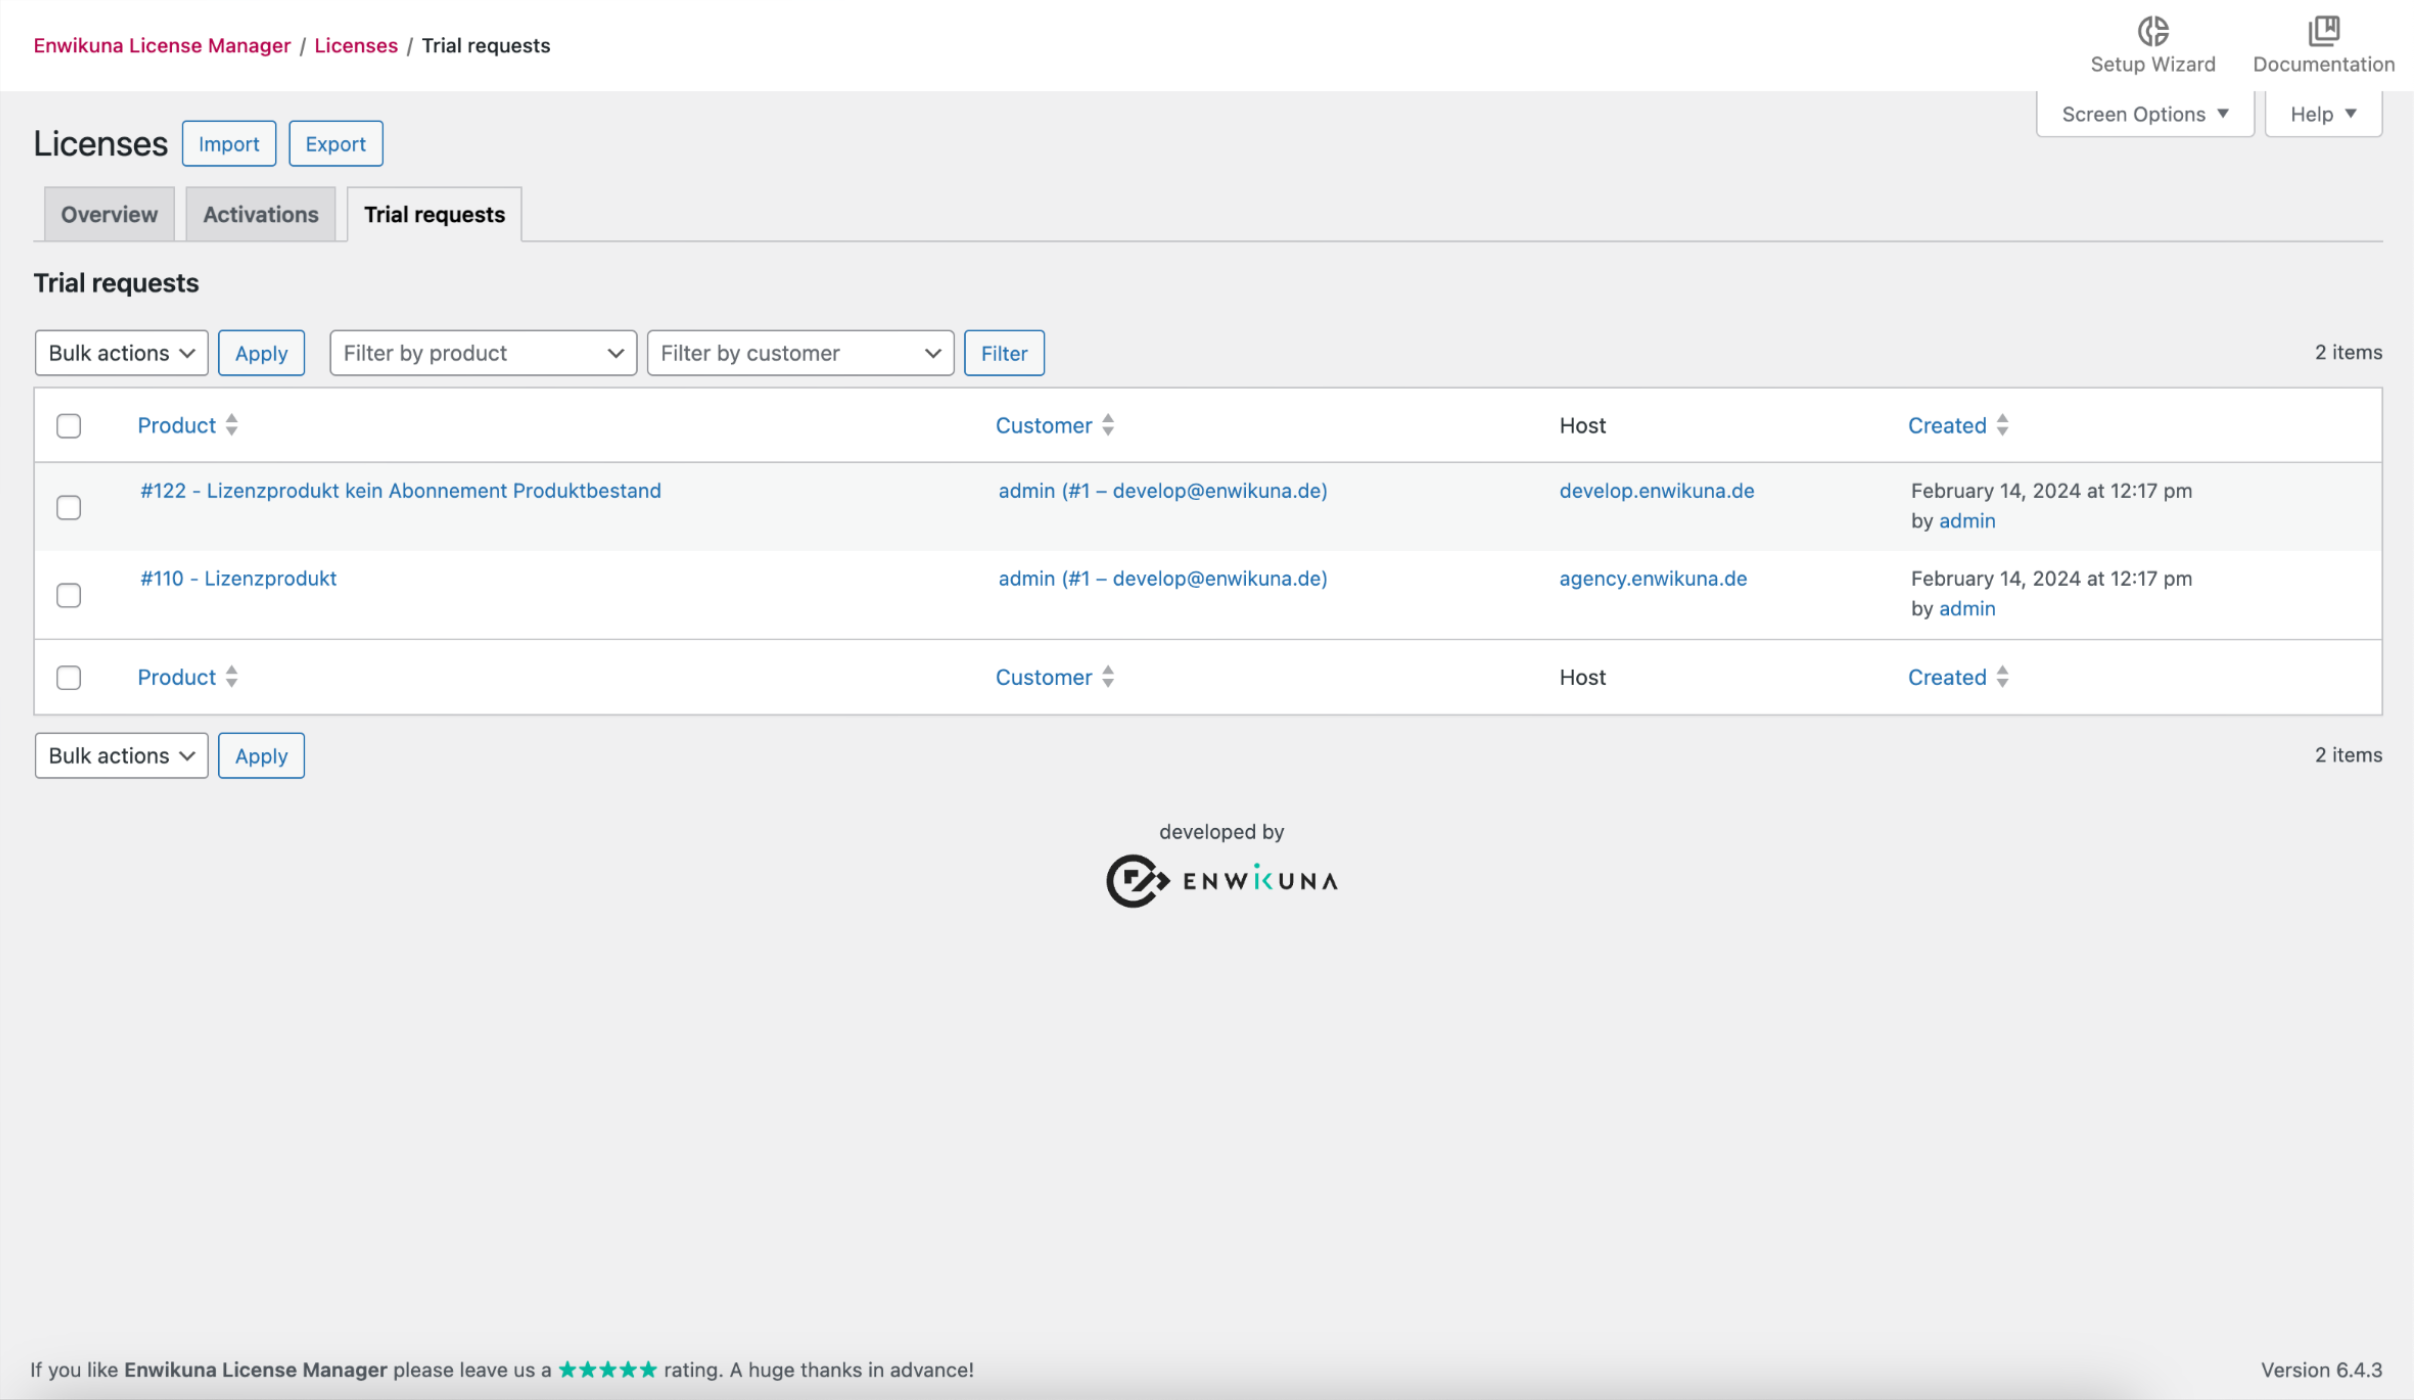Click the top Apply button

pos(261,353)
